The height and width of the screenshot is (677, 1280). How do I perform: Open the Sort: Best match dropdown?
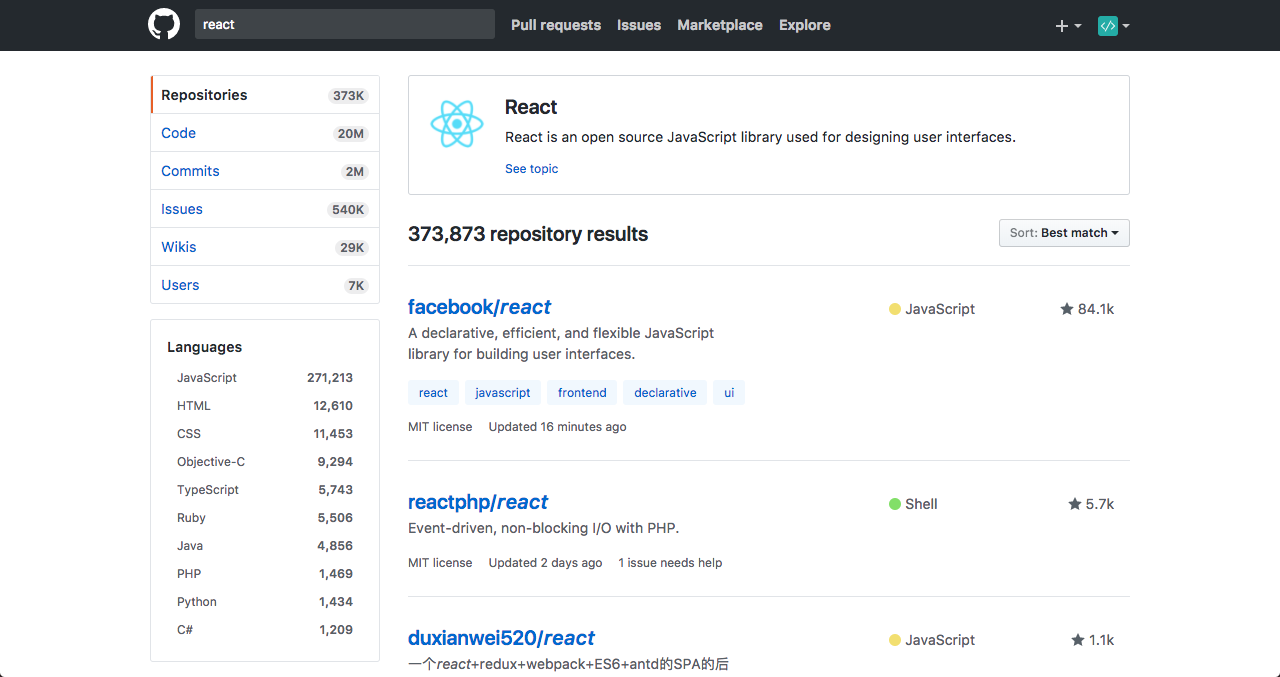1063,233
